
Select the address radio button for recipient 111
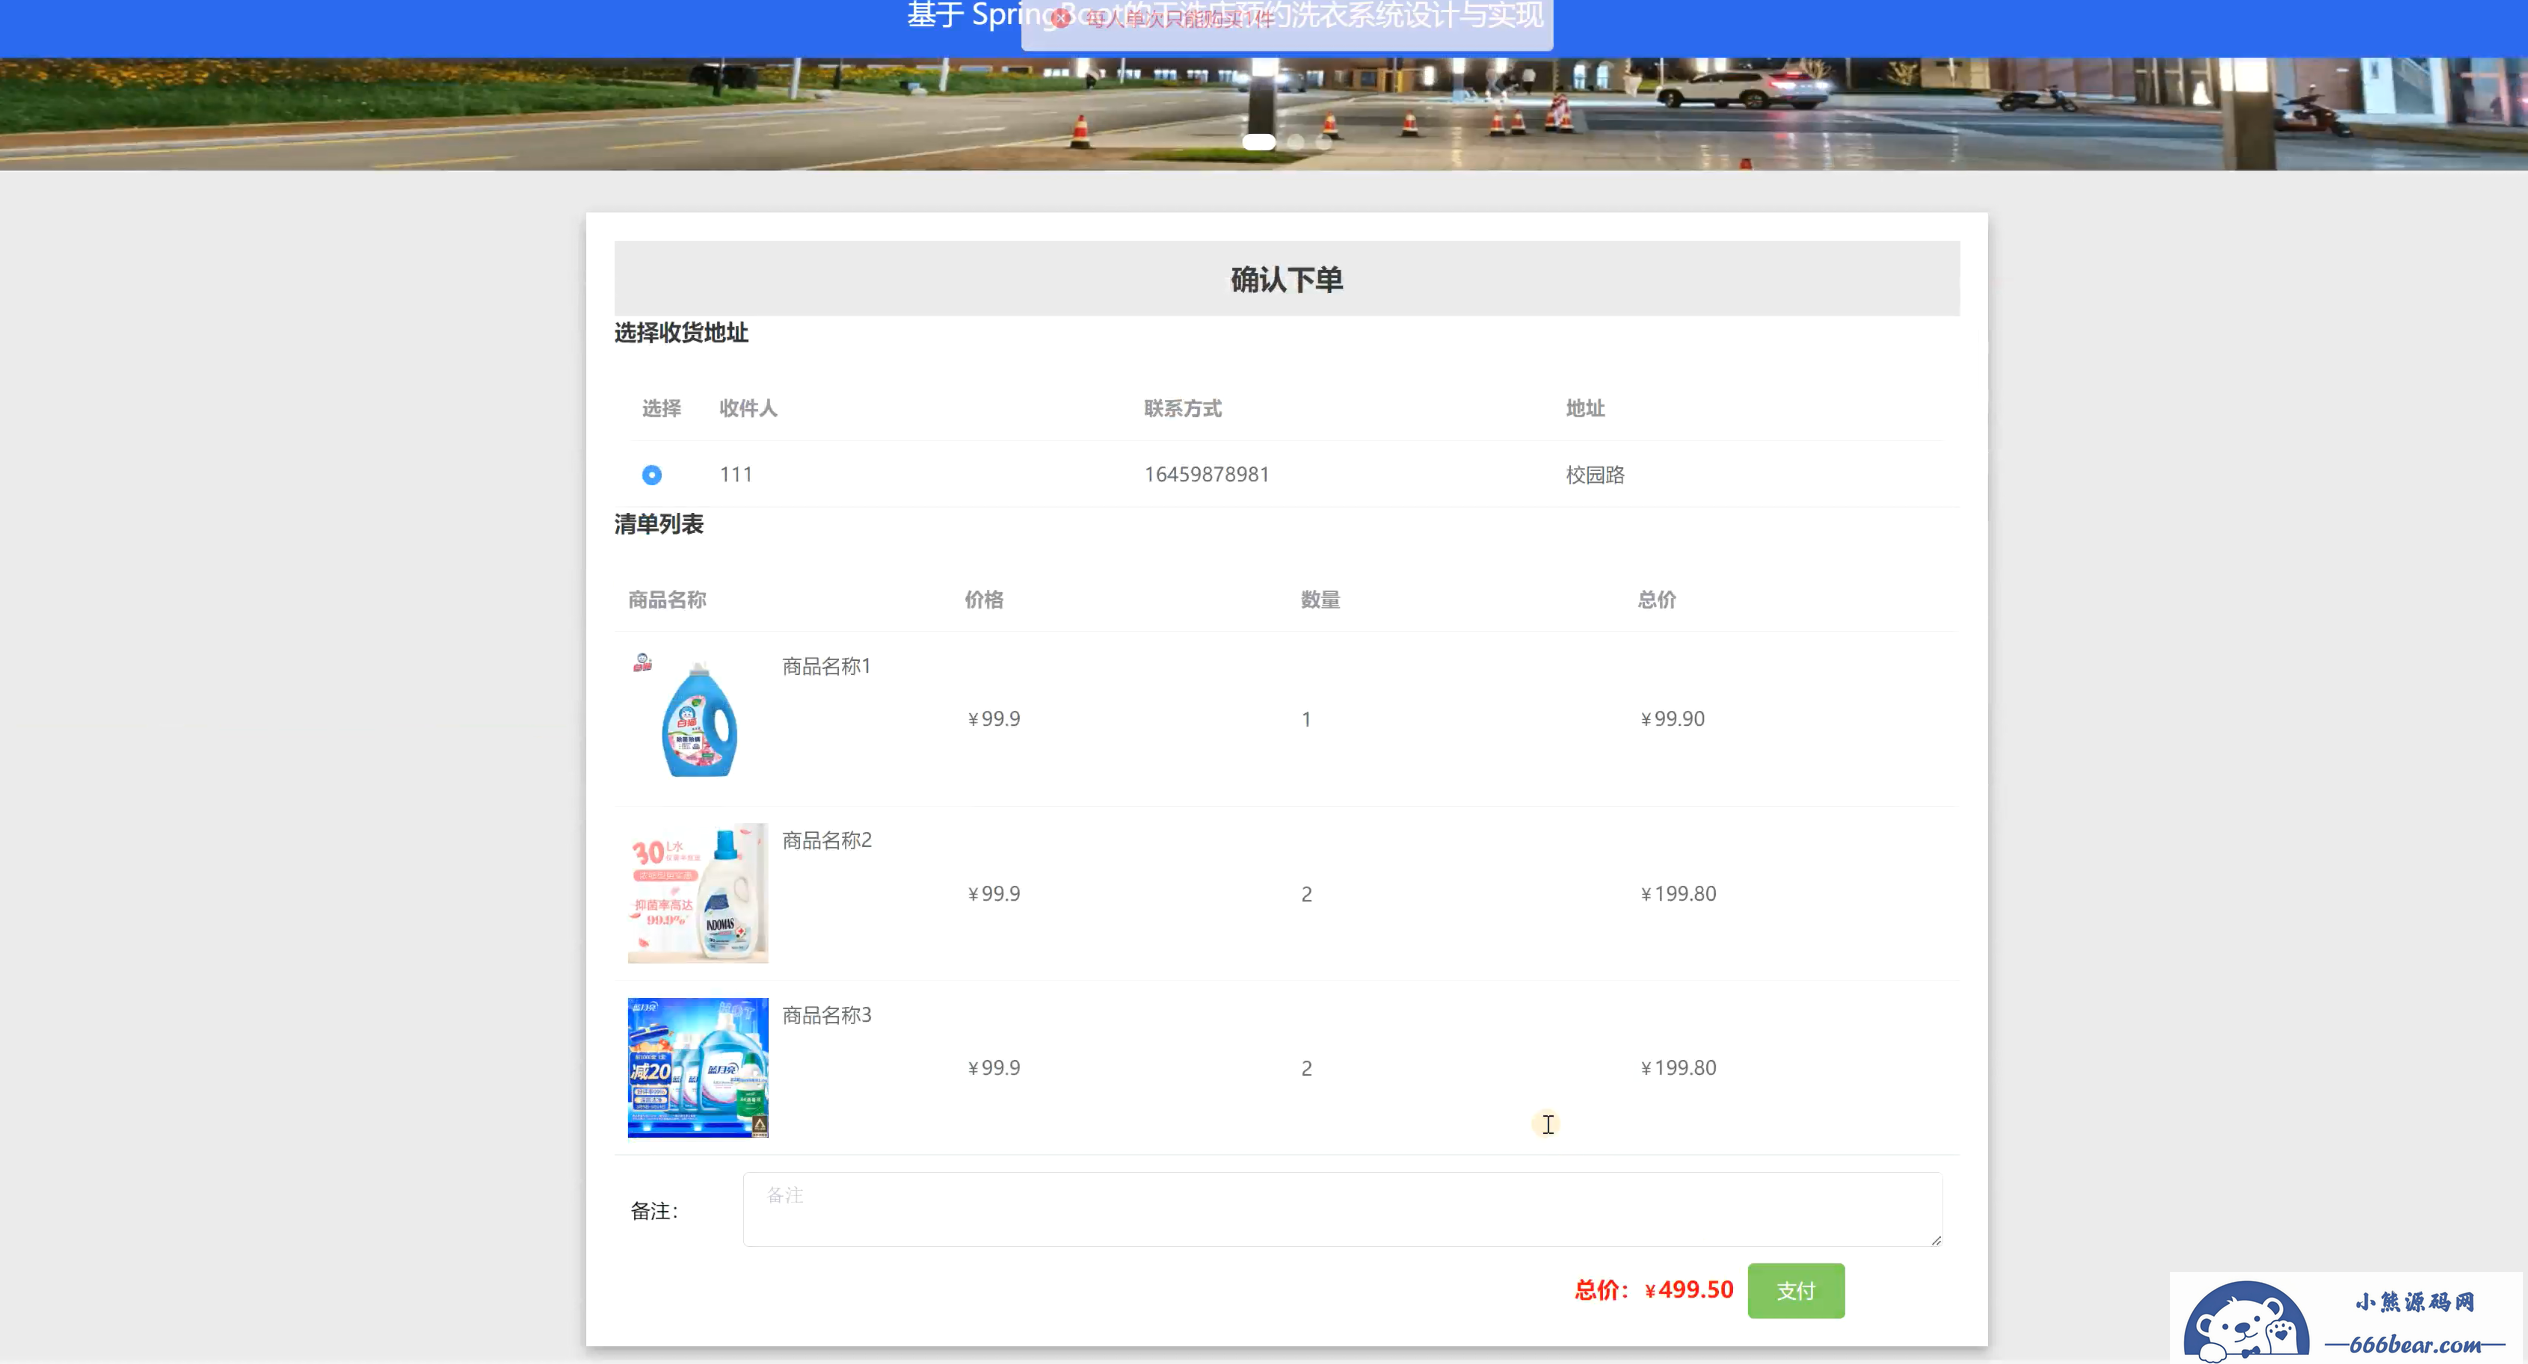651,475
